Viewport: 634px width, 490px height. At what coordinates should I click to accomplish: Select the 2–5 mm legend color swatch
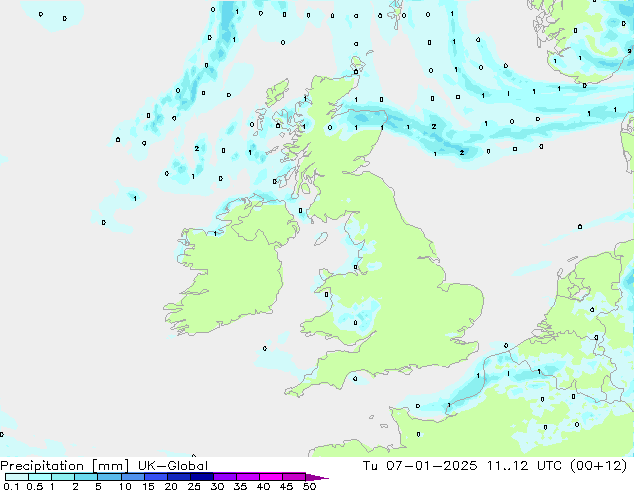click(86, 477)
